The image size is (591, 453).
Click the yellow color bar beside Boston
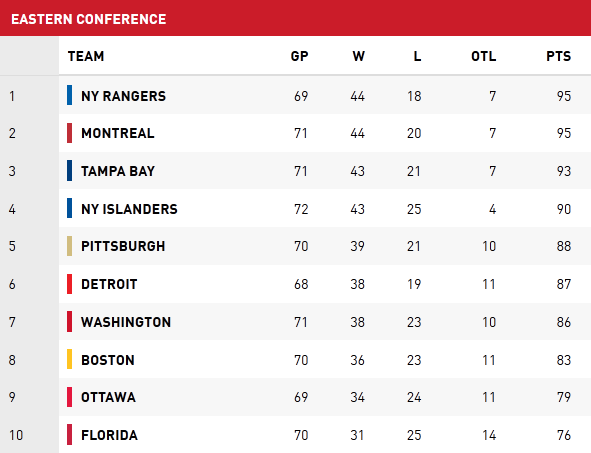69,359
